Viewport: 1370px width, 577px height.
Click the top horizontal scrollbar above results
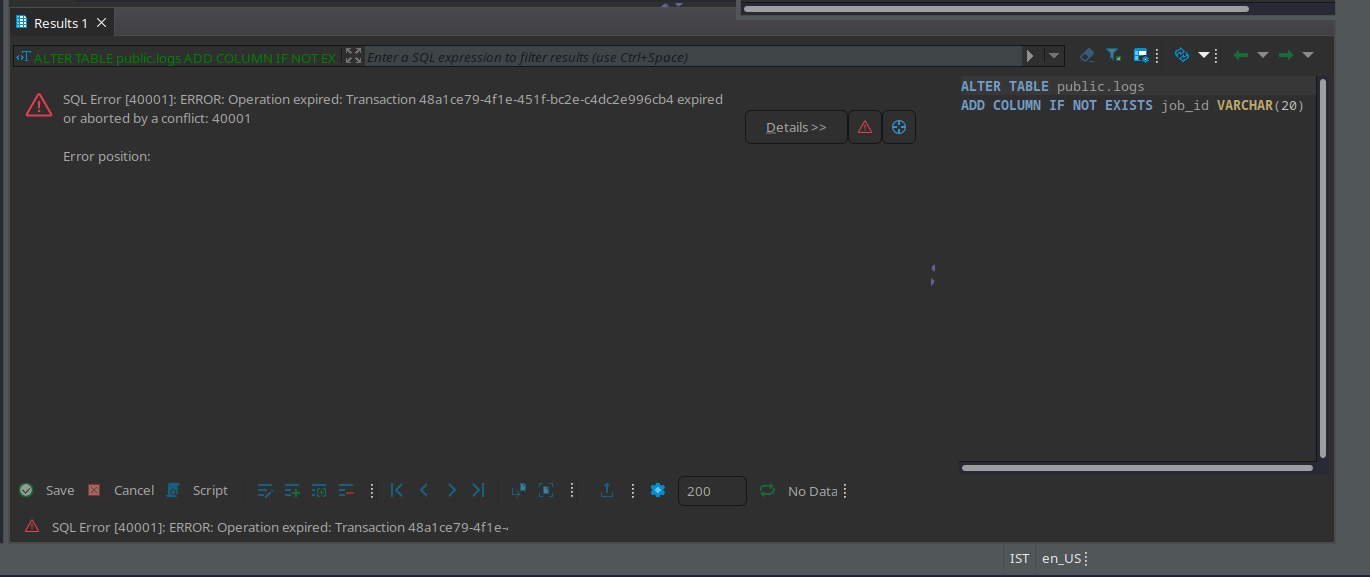(x=996, y=8)
